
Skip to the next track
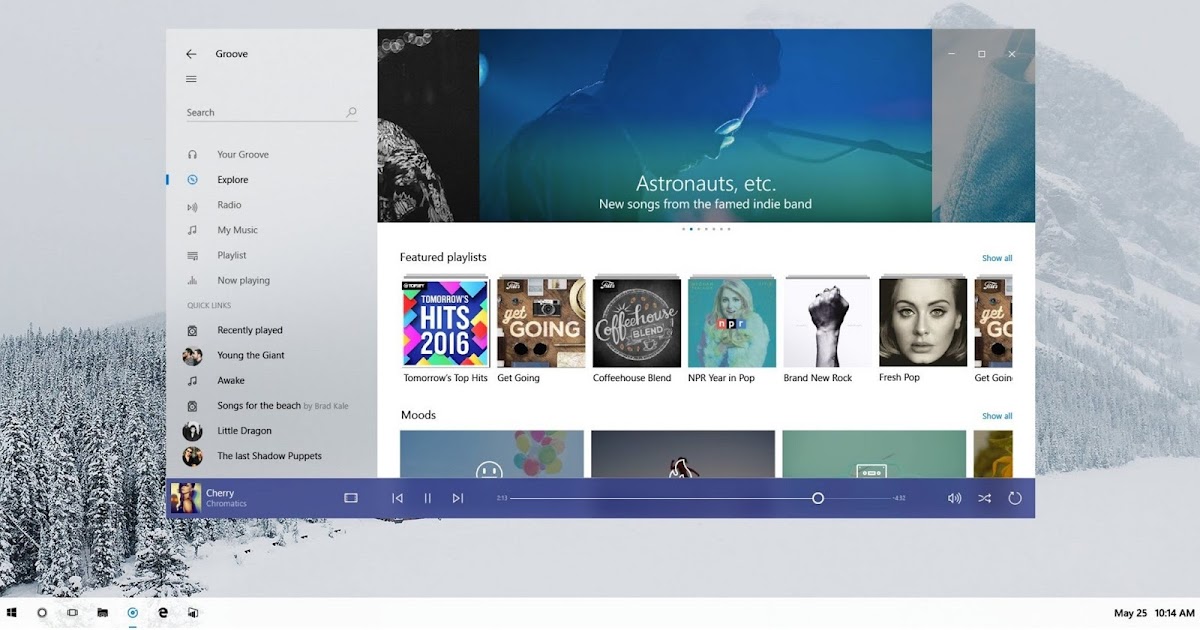coord(458,497)
